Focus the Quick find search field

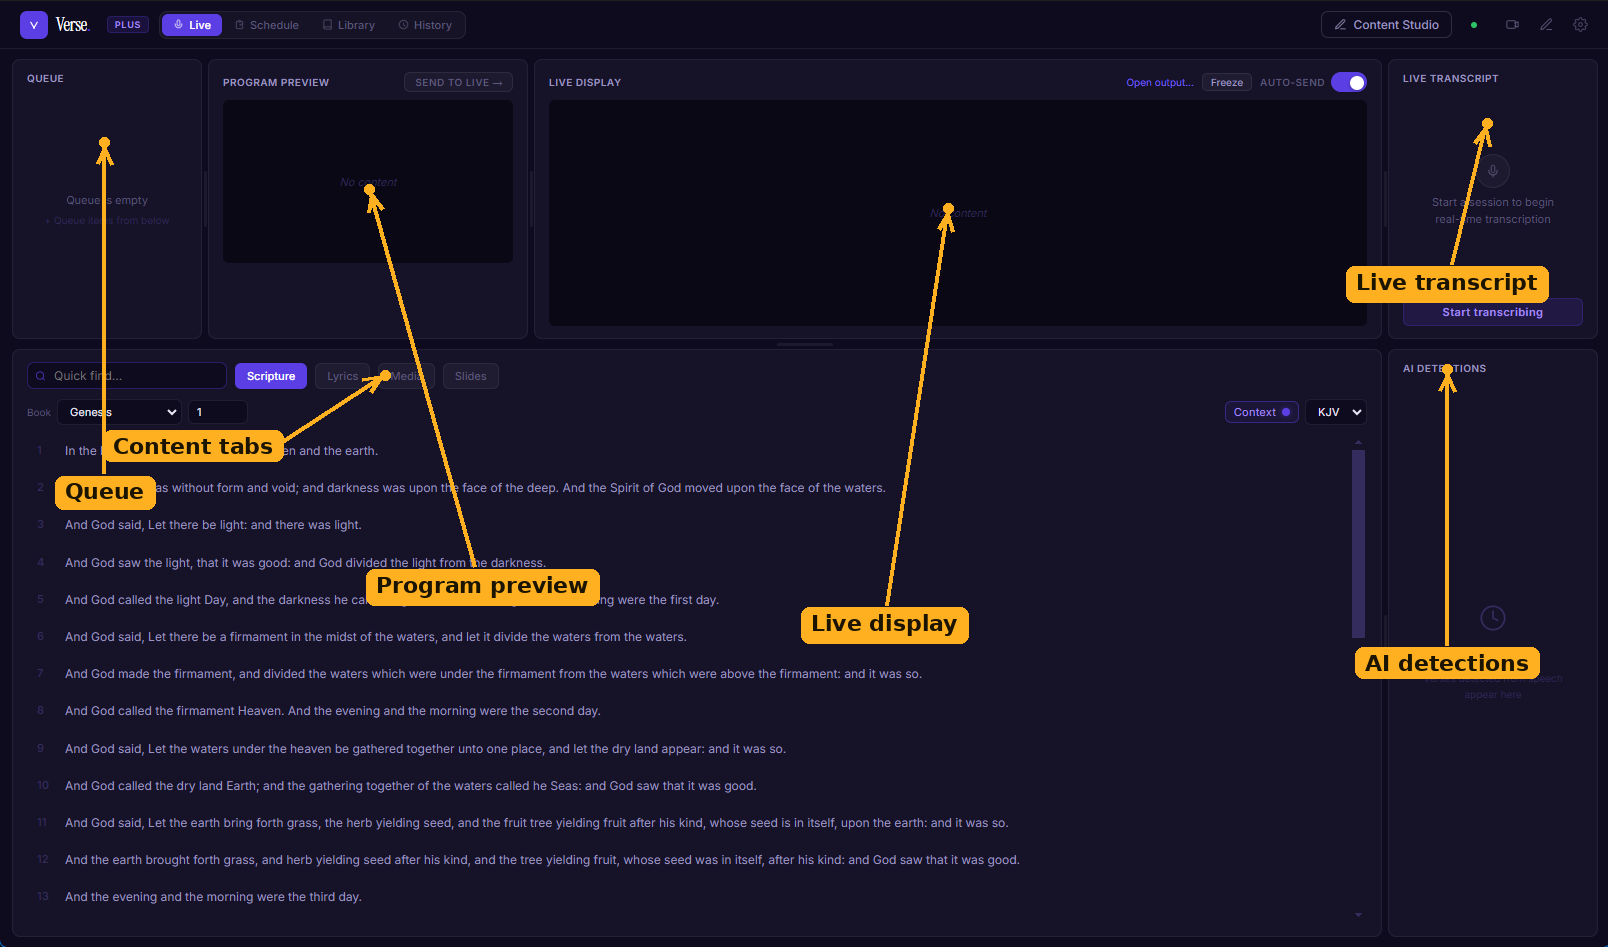click(x=127, y=376)
